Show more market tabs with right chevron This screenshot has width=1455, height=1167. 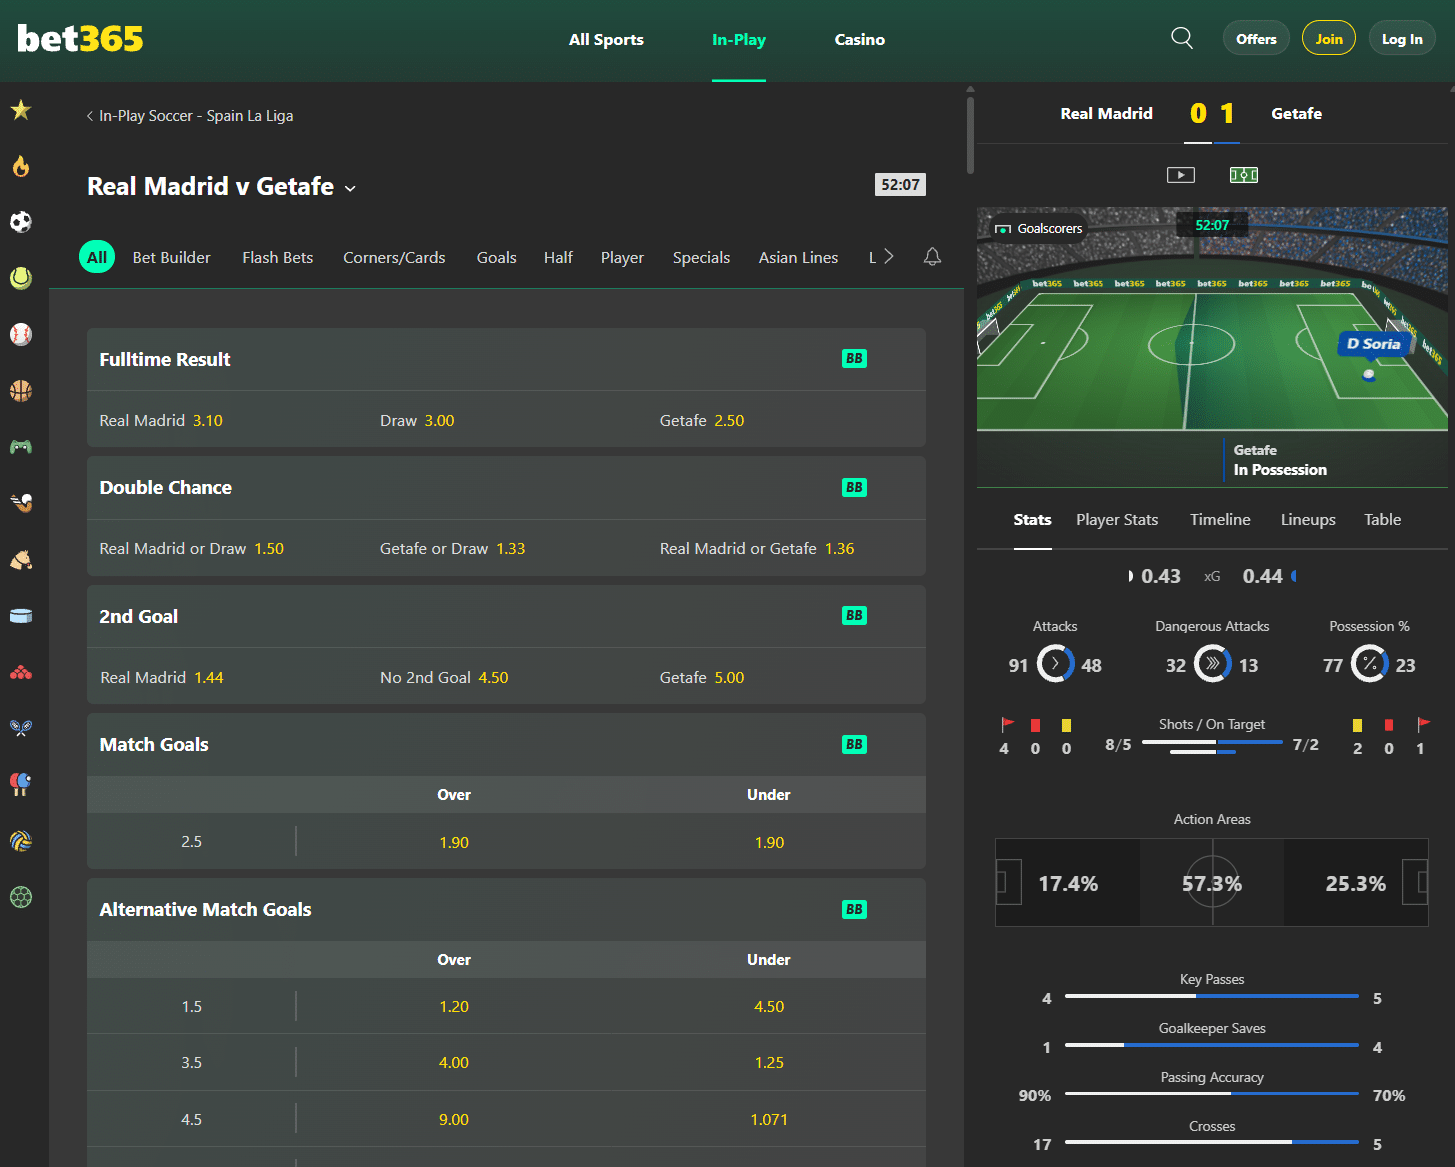[x=889, y=257]
